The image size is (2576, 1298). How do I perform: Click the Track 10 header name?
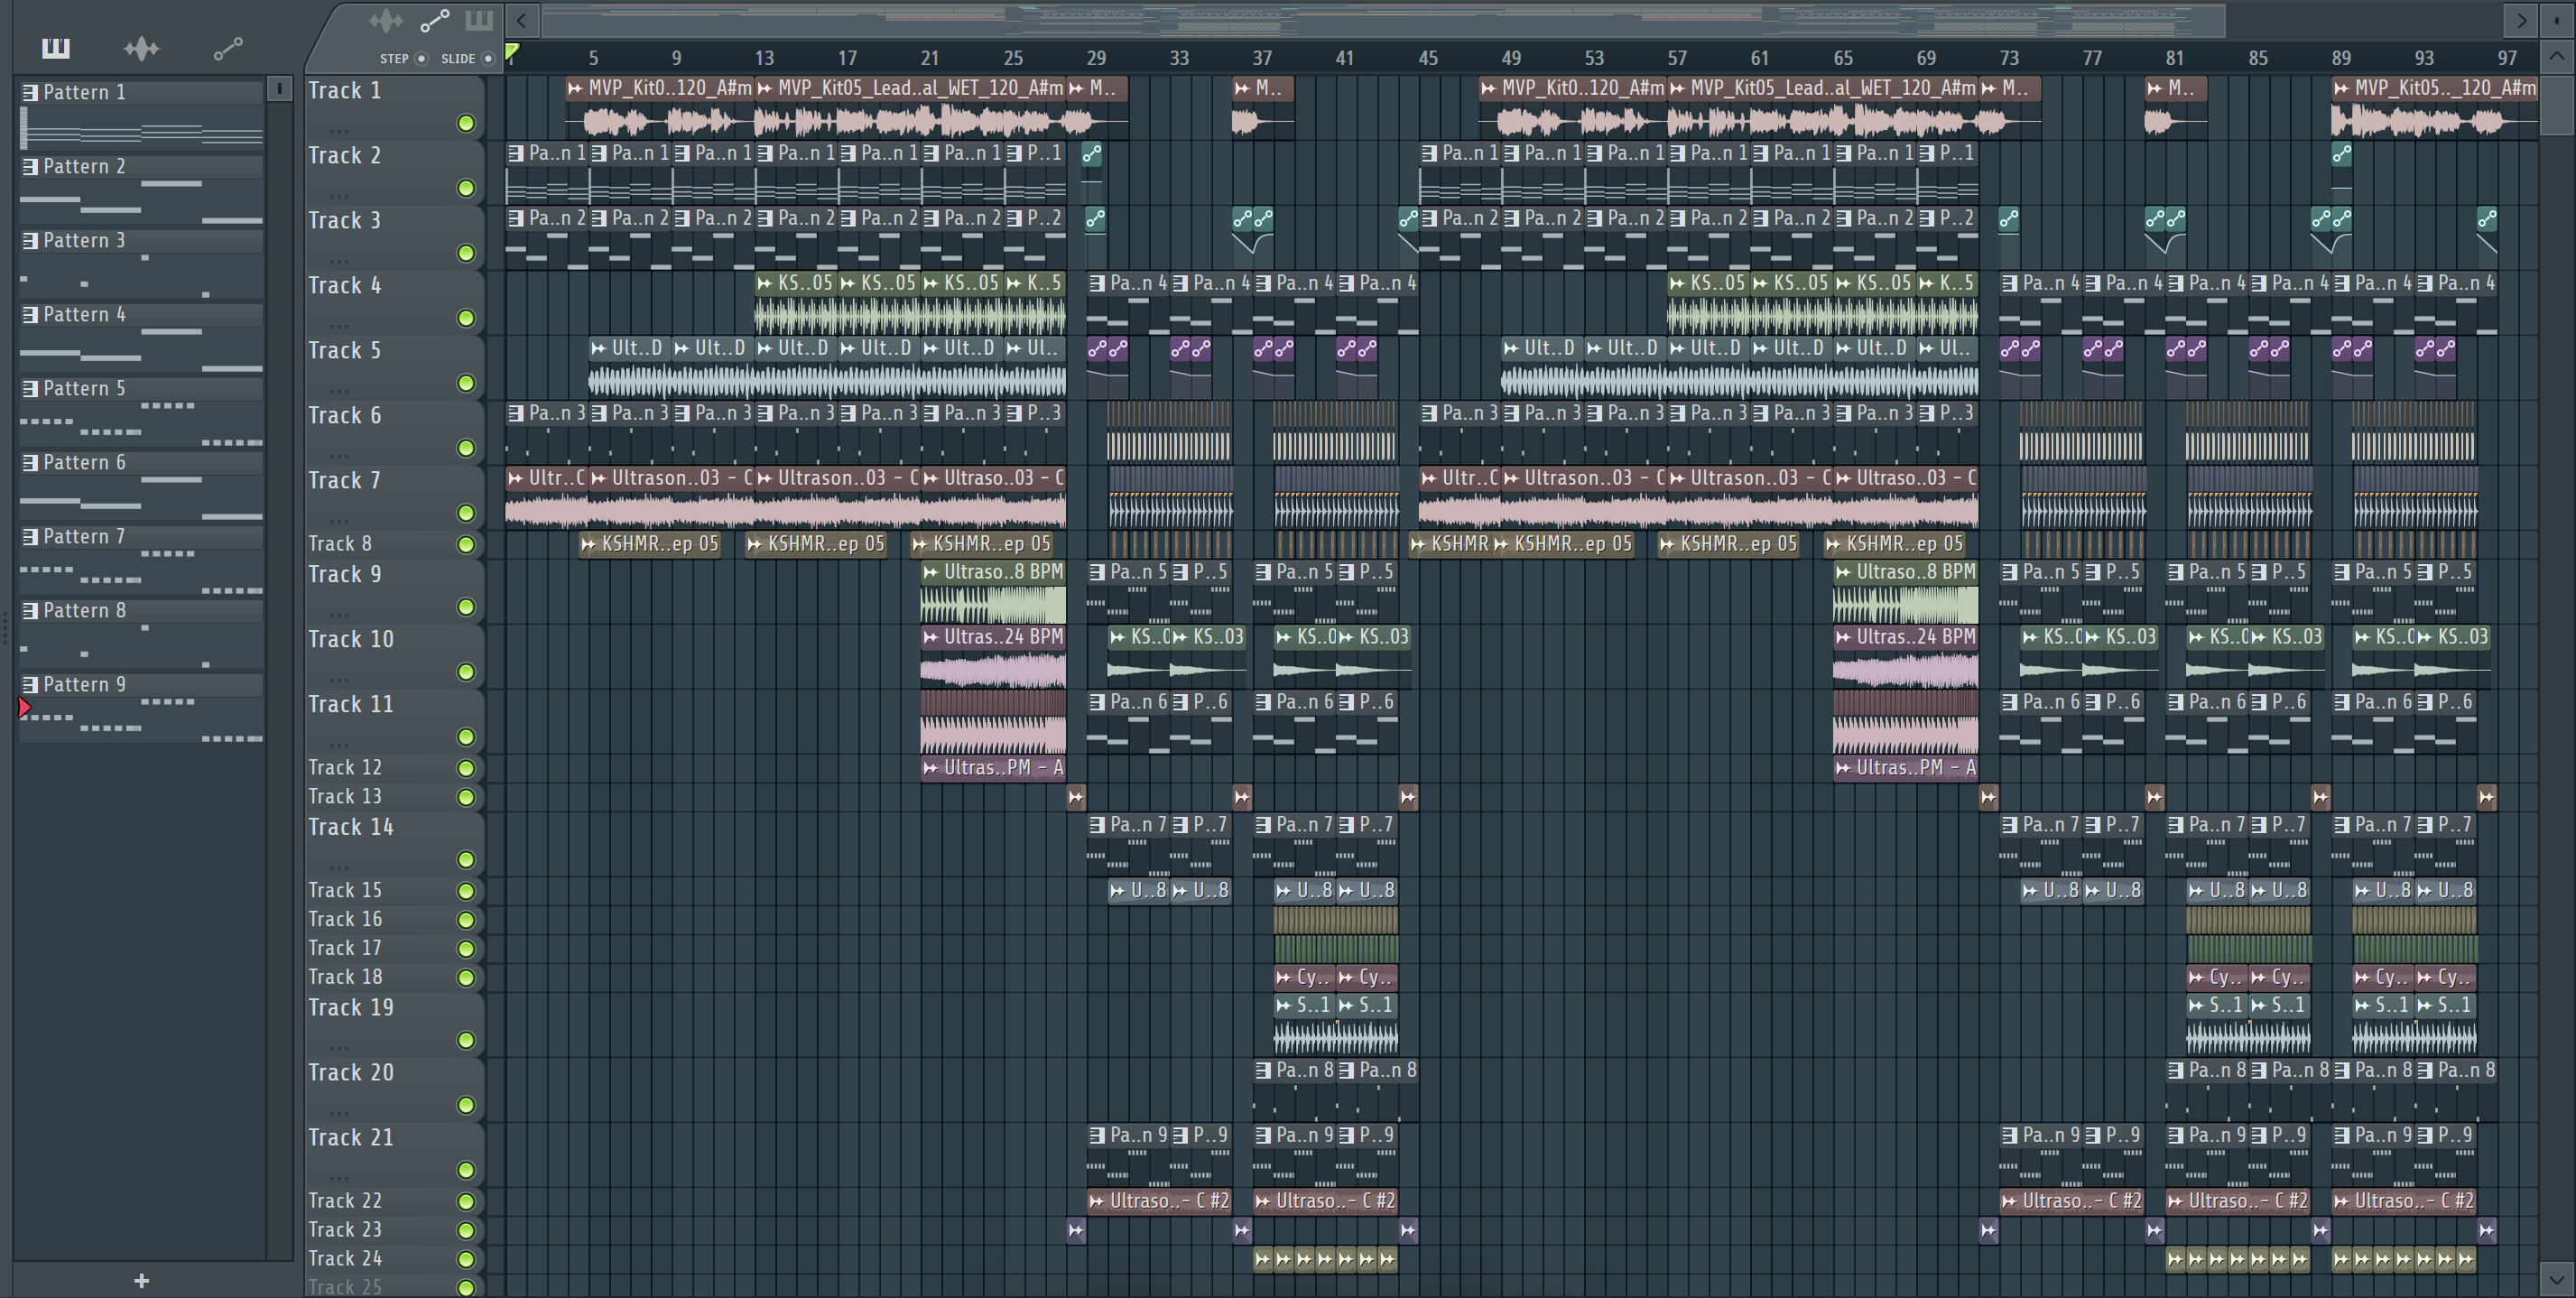pos(351,639)
